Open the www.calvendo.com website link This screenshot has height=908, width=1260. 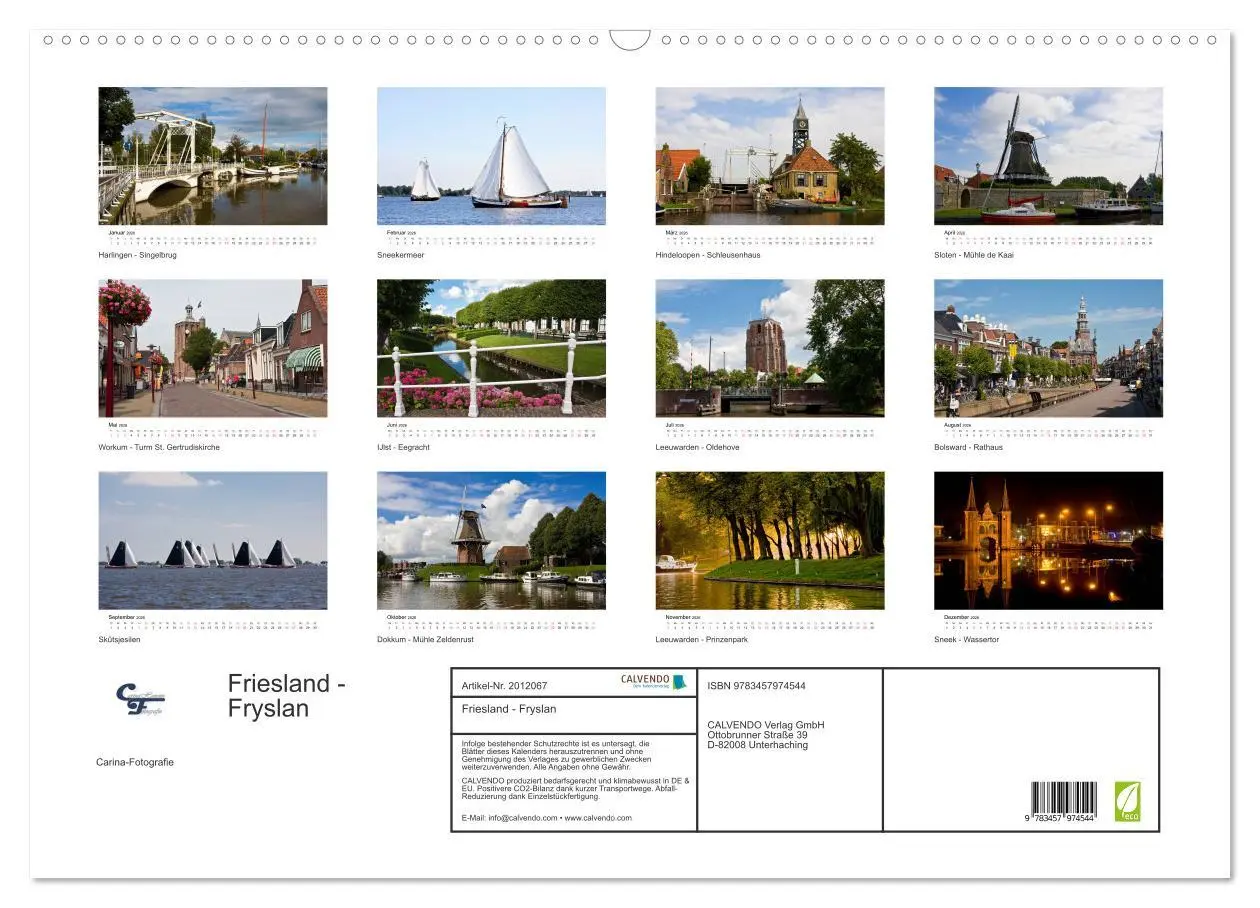598,816
